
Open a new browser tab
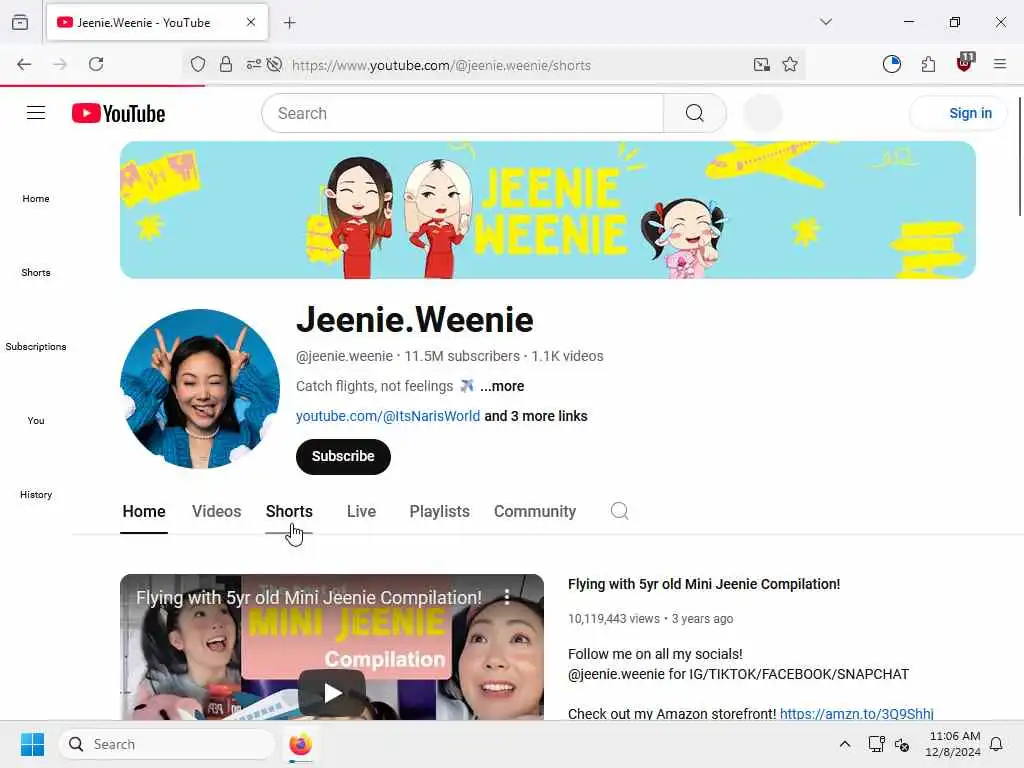[290, 23]
